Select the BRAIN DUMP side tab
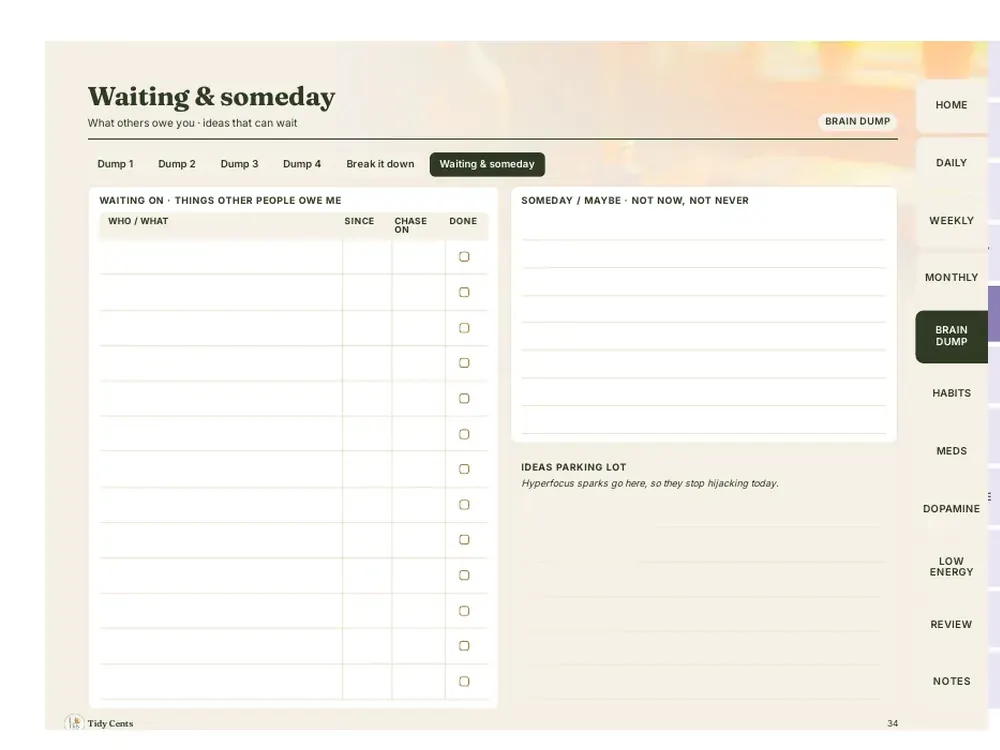This screenshot has height=750, width=1000. (x=951, y=336)
